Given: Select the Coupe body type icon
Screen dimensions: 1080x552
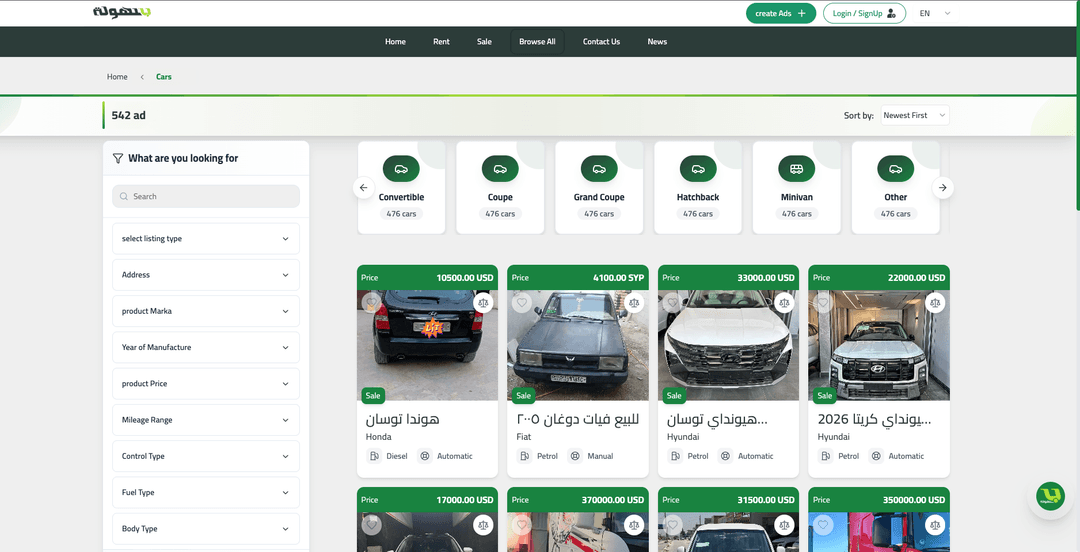Looking at the screenshot, I should coord(500,169).
